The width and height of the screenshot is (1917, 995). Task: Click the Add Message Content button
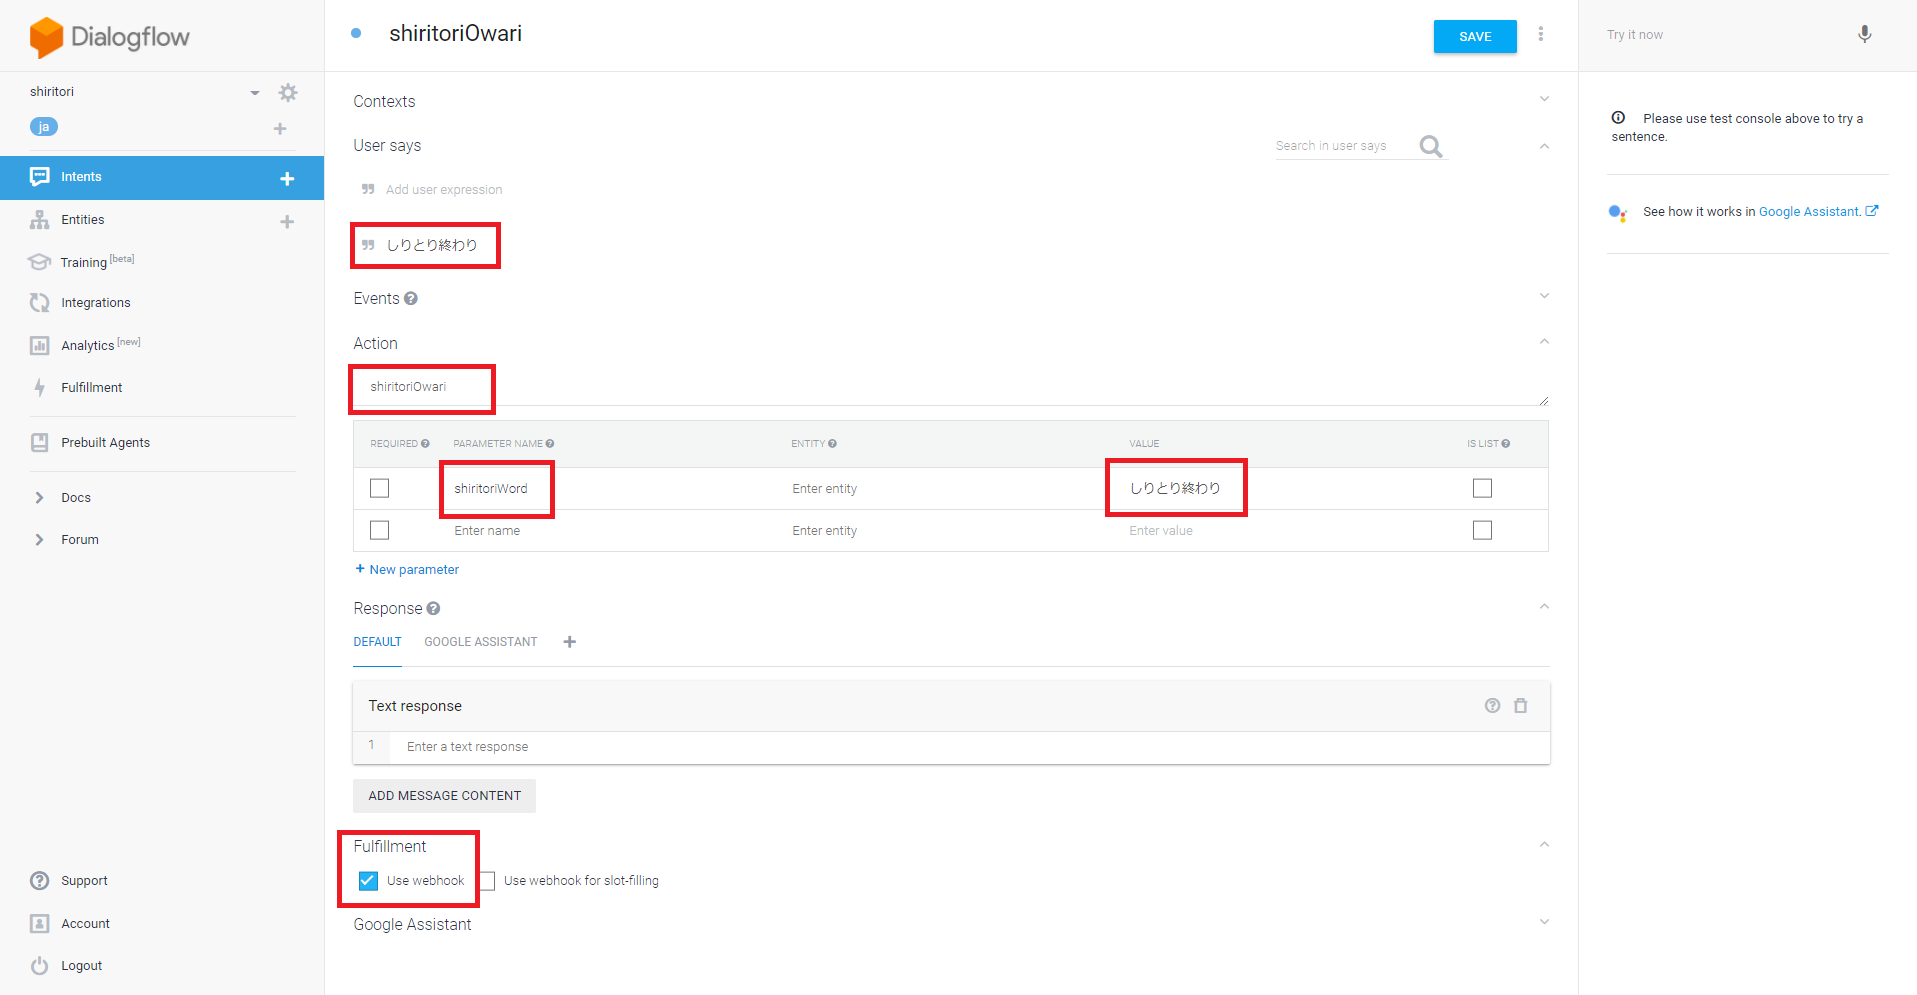pos(444,796)
